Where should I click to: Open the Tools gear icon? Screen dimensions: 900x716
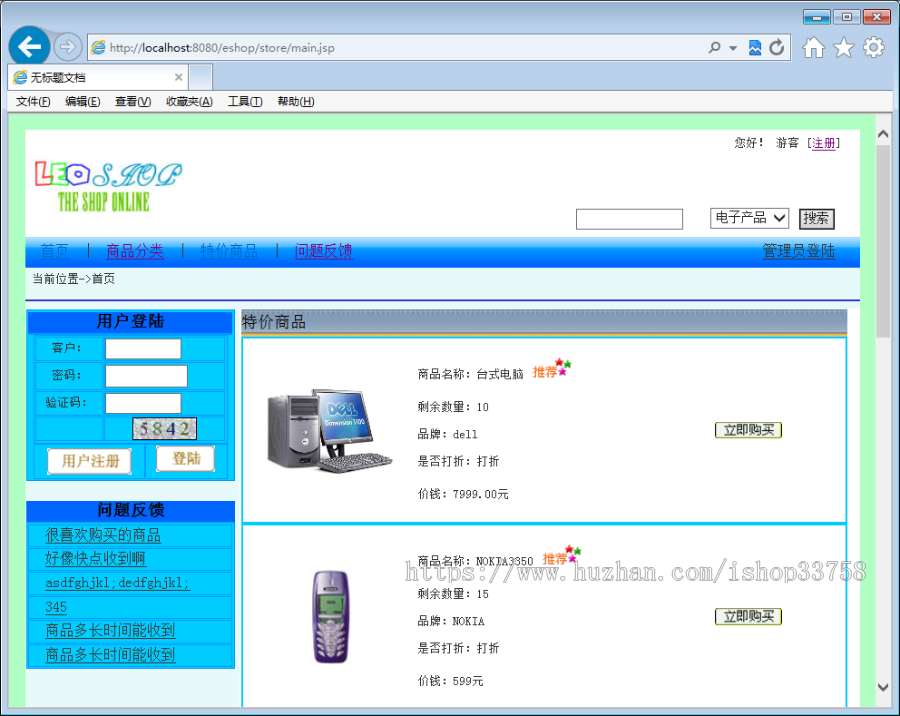point(873,47)
